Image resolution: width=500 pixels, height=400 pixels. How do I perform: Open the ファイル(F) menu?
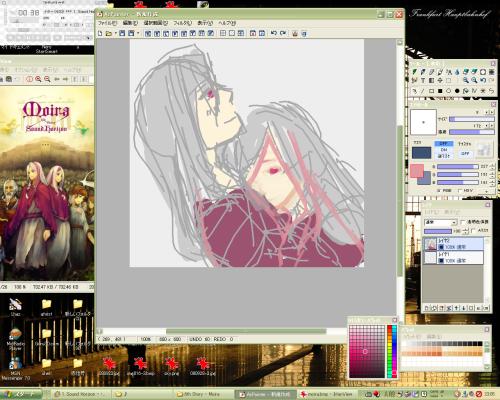pos(107,23)
